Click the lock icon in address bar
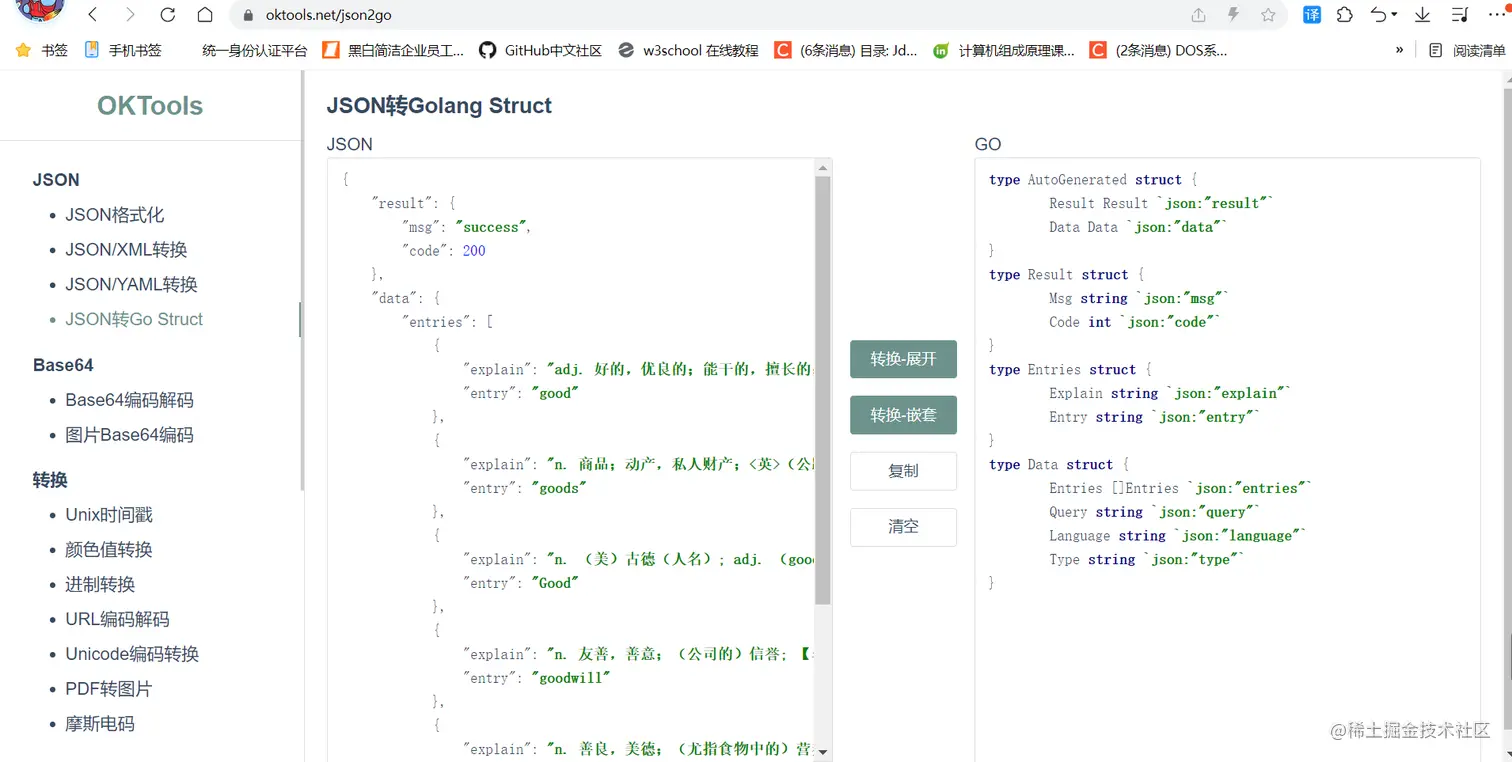This screenshot has height=762, width=1512. pyautogui.click(x=248, y=15)
